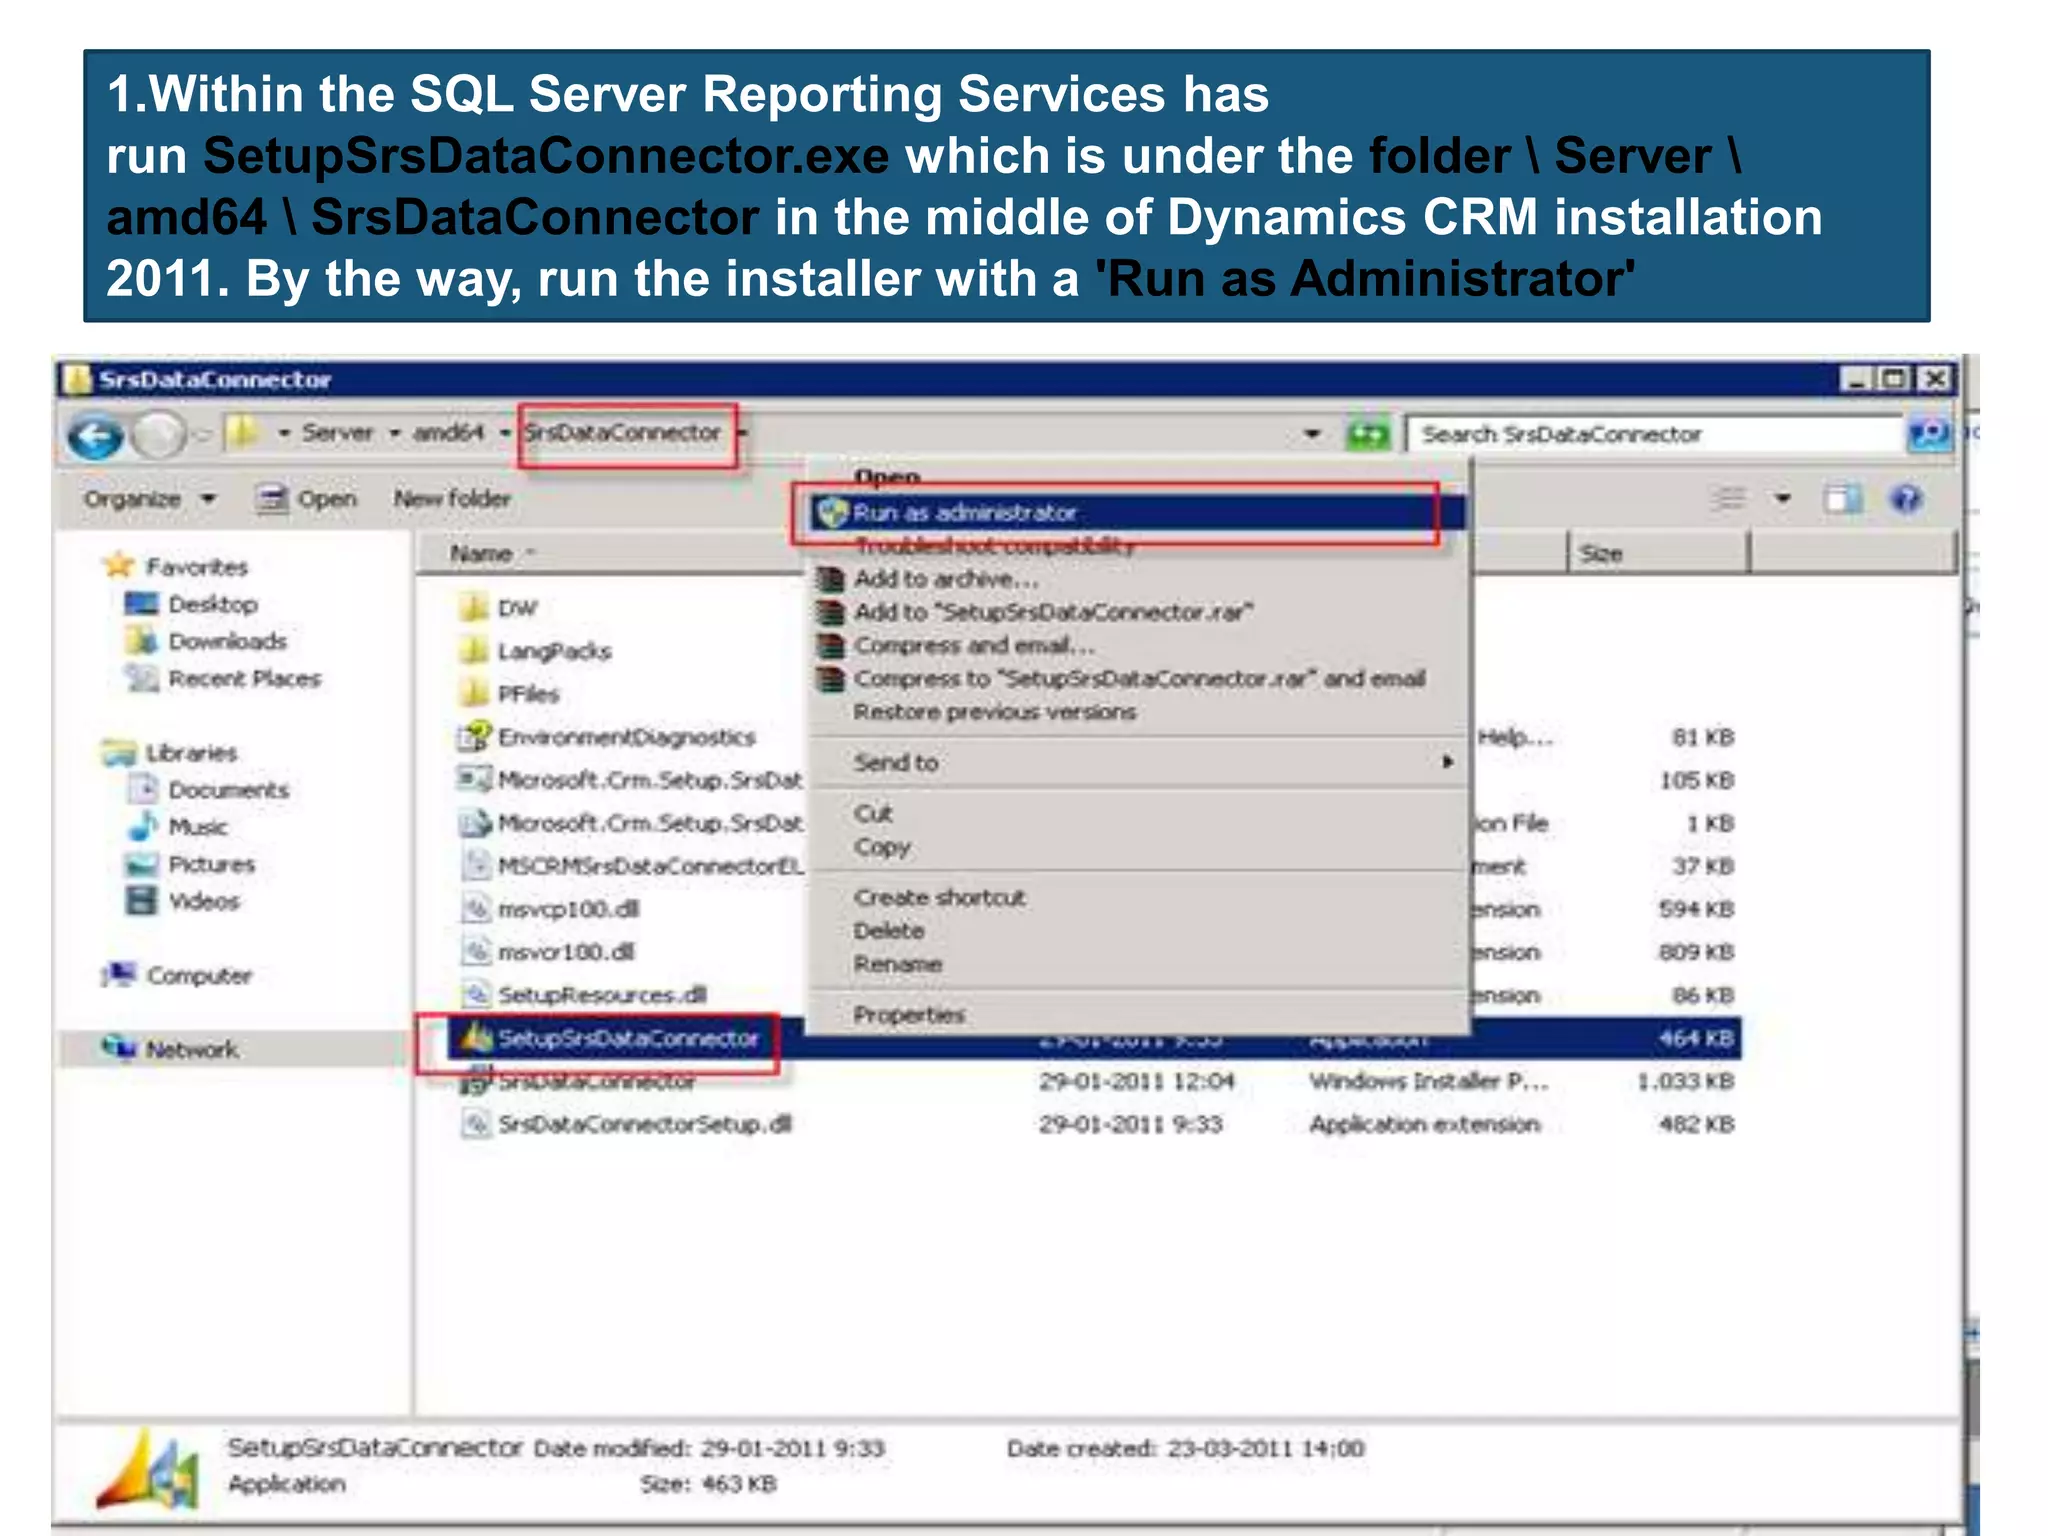
Task: Open Music library
Action: (178, 827)
